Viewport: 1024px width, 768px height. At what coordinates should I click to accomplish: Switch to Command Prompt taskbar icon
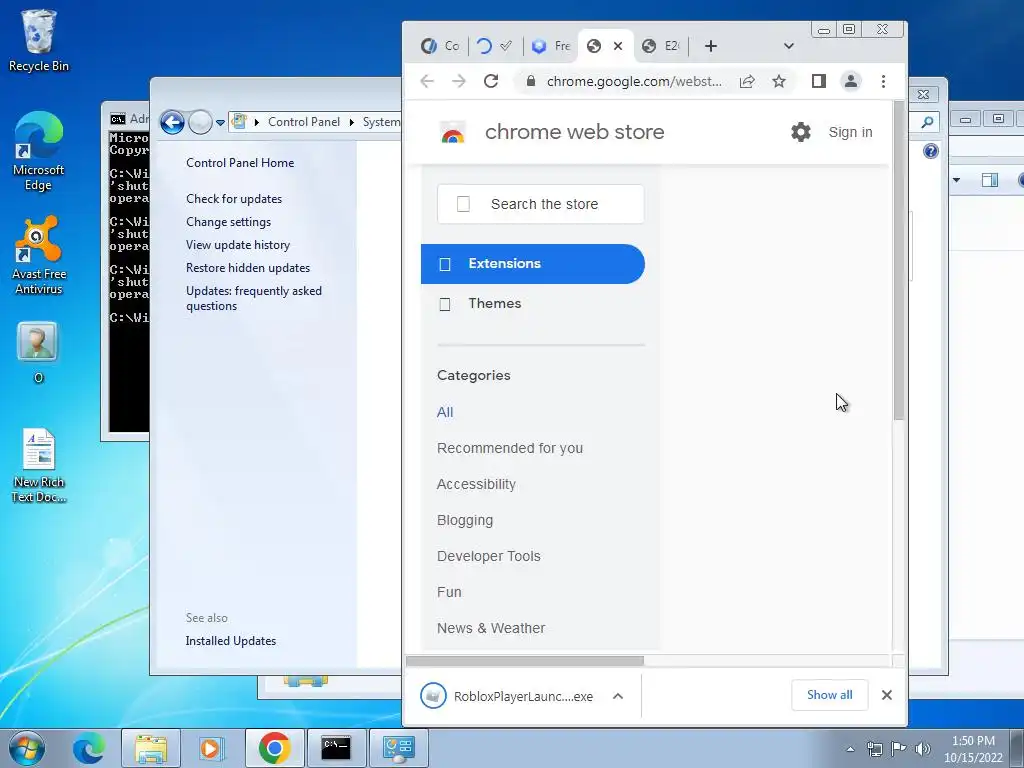point(336,748)
